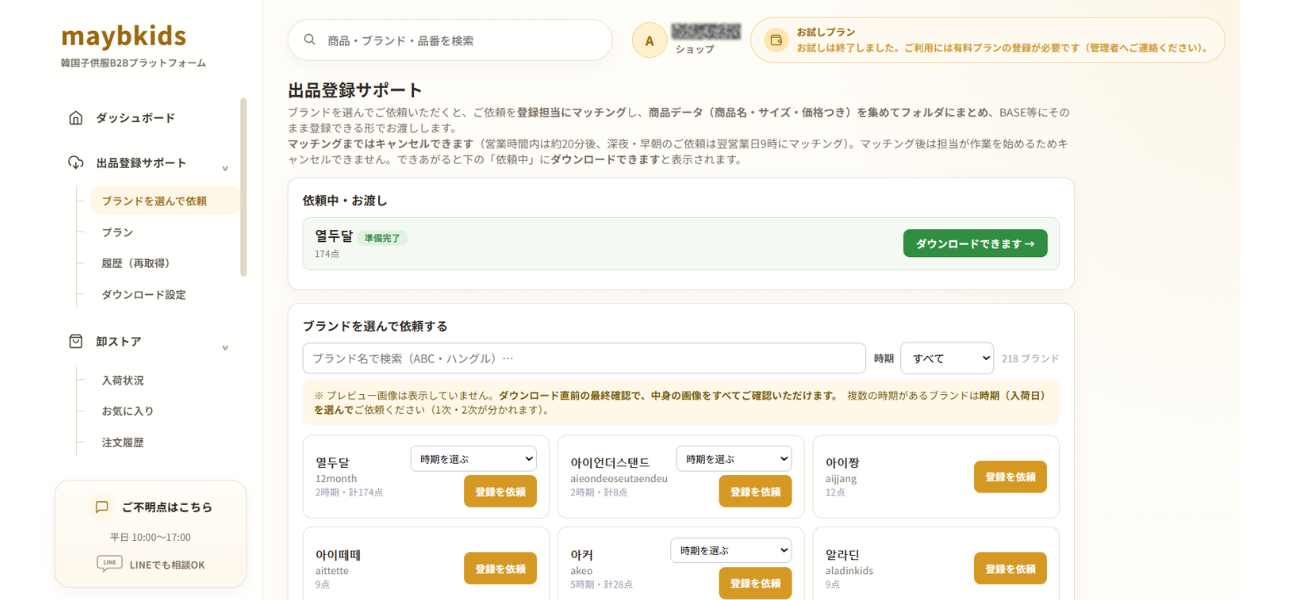Open the プラン sidebar item
The height and width of the screenshot is (600, 1300).
pyautogui.click(x=117, y=232)
